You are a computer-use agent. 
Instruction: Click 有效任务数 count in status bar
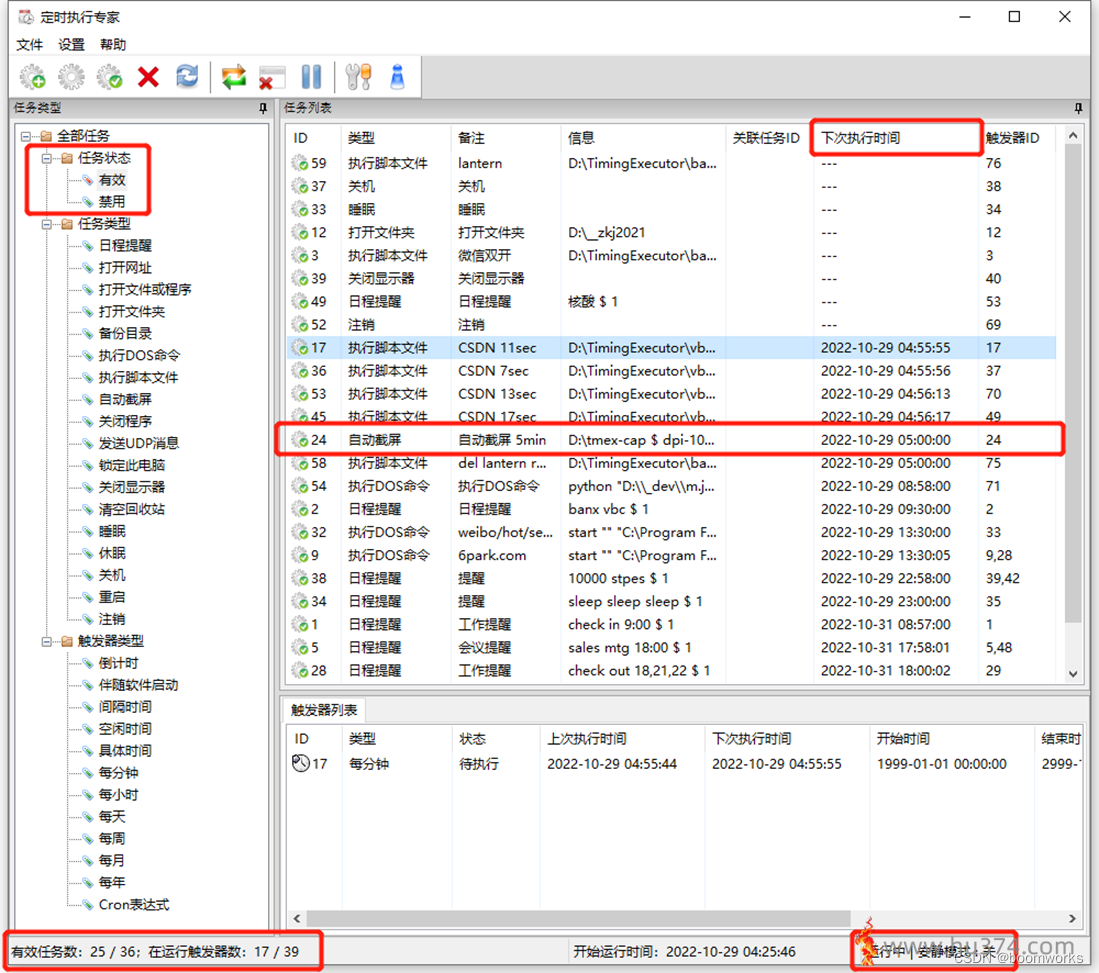click(74, 951)
